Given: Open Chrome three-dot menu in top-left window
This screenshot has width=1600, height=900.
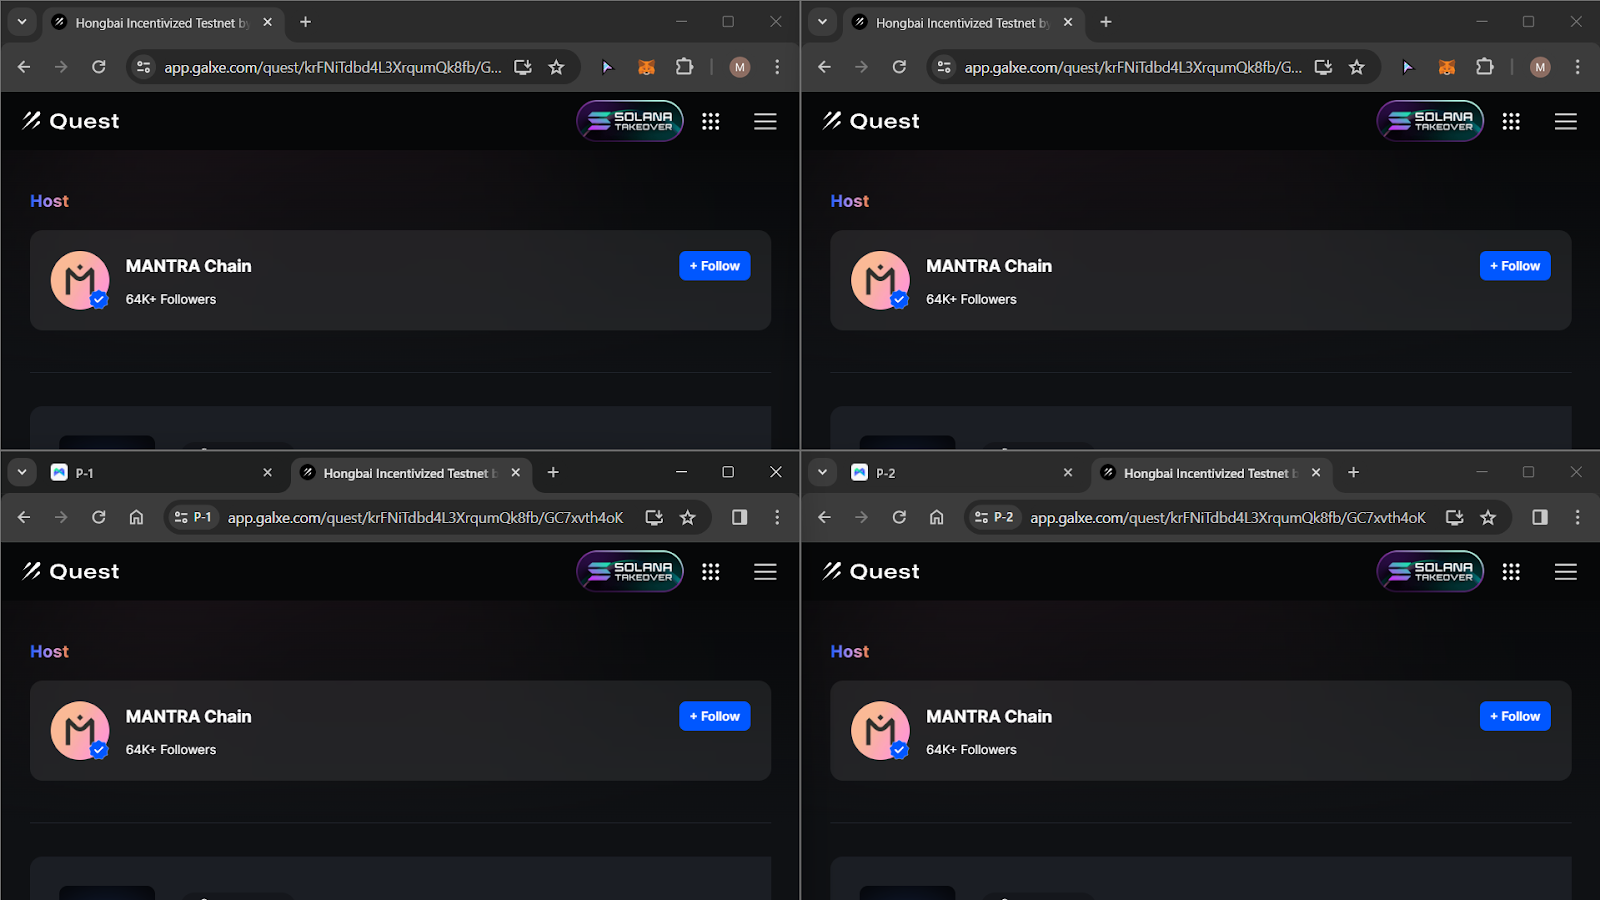Looking at the screenshot, I should (x=777, y=67).
